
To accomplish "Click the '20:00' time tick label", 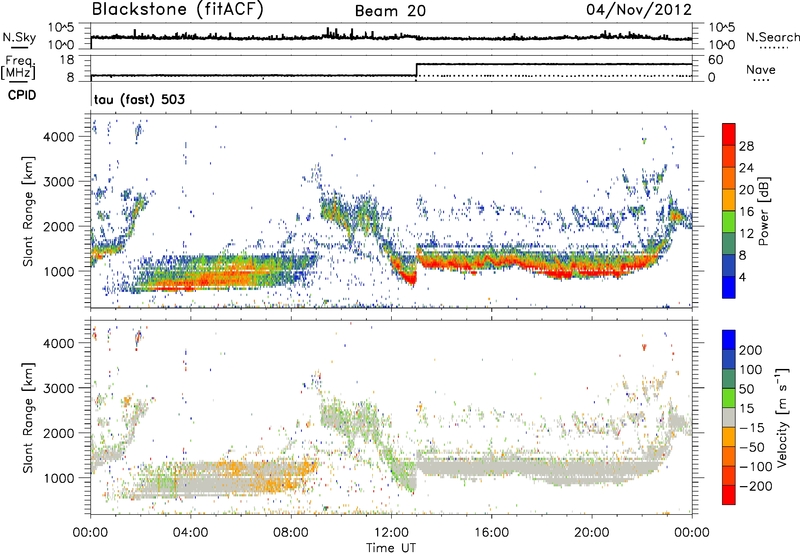I will click(592, 533).
